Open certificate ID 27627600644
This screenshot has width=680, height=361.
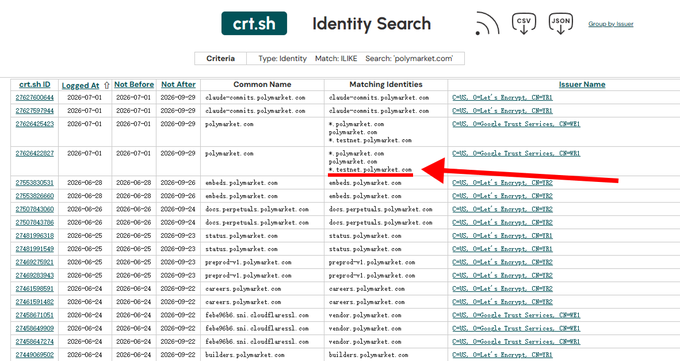[x=35, y=98]
